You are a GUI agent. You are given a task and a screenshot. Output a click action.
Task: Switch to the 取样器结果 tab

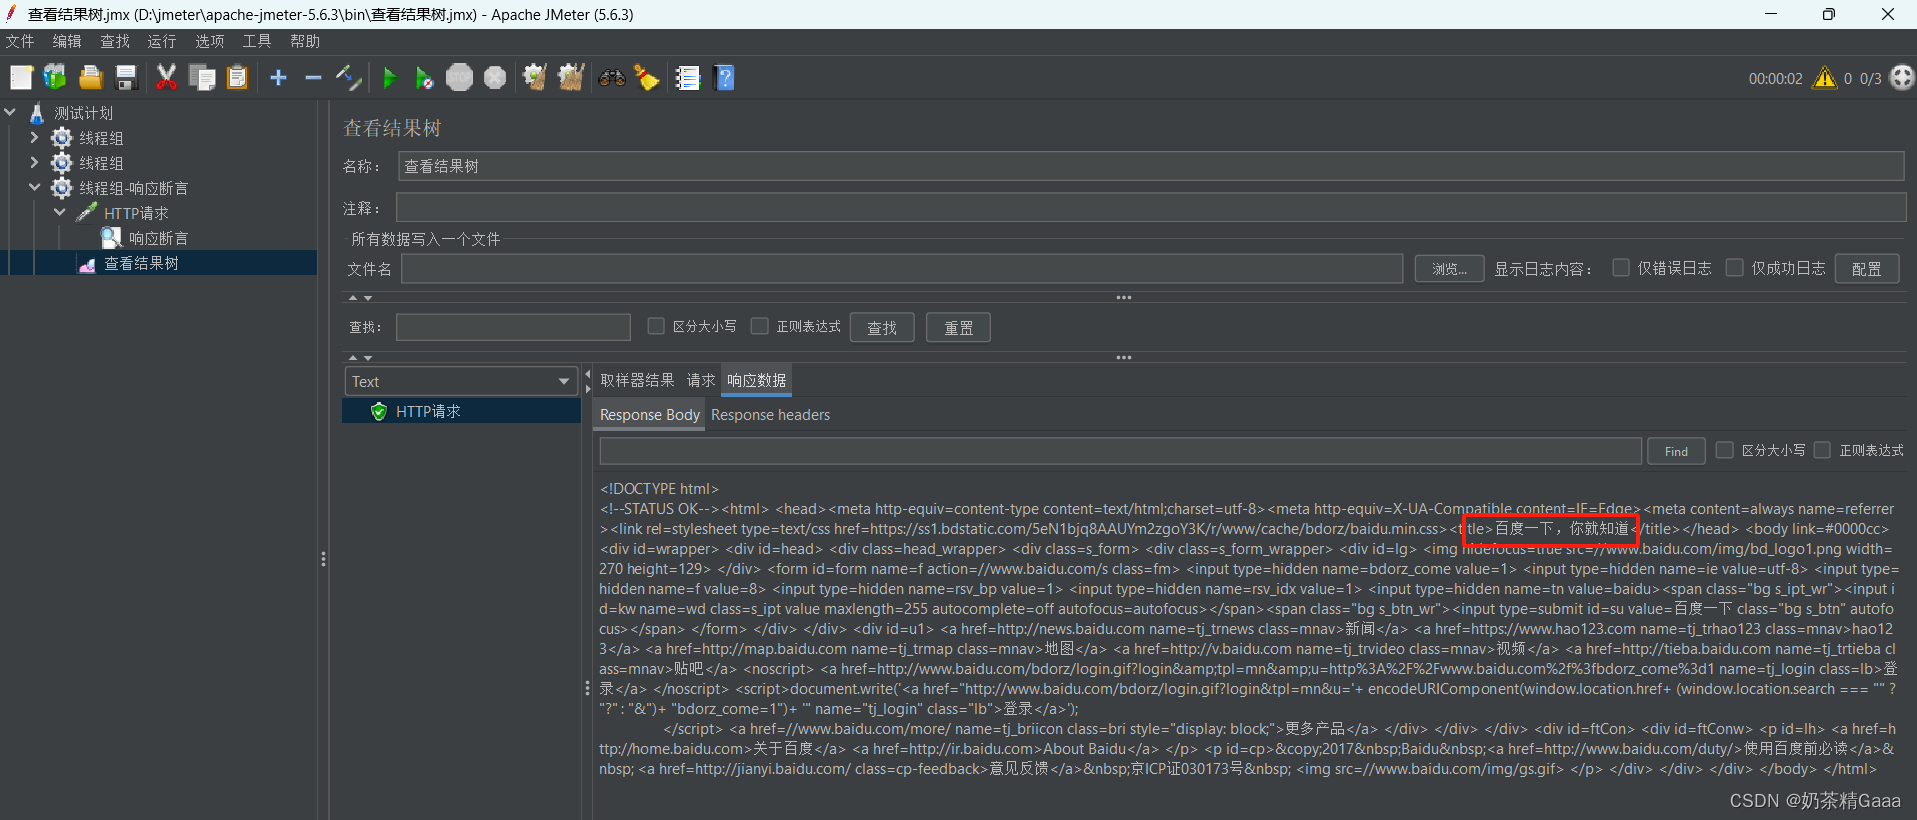click(637, 380)
